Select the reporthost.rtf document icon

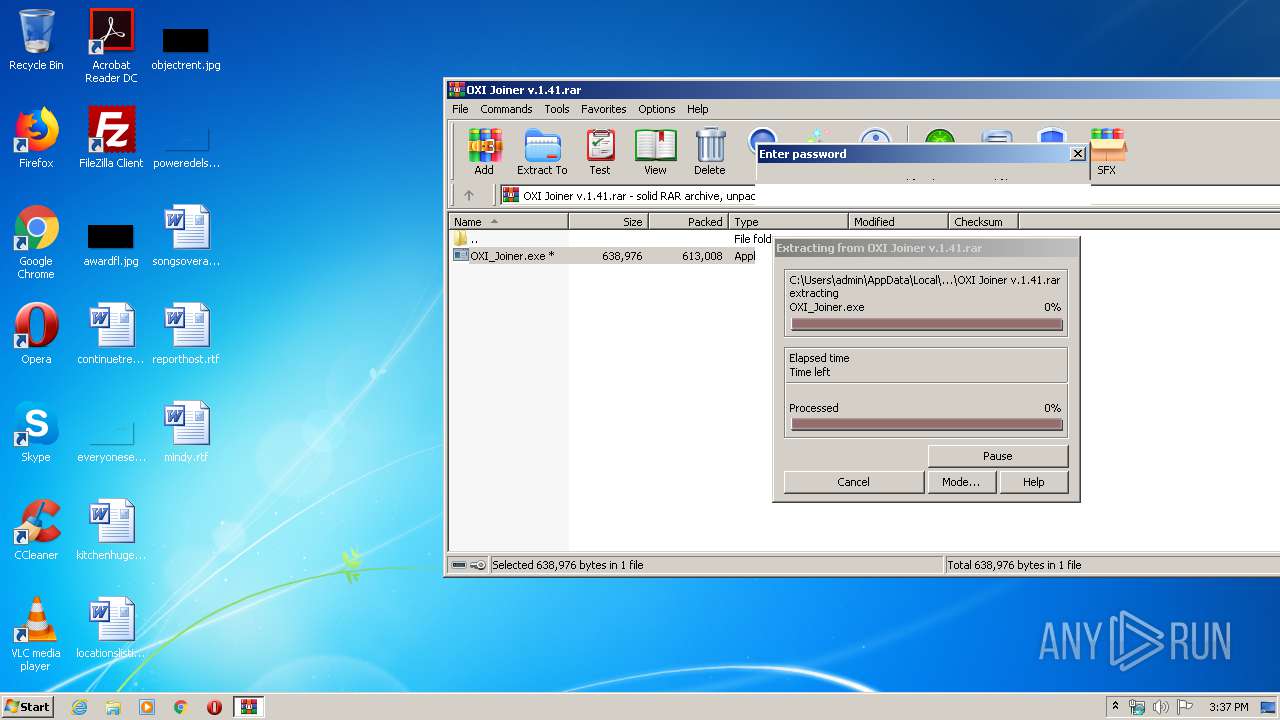[186, 334]
